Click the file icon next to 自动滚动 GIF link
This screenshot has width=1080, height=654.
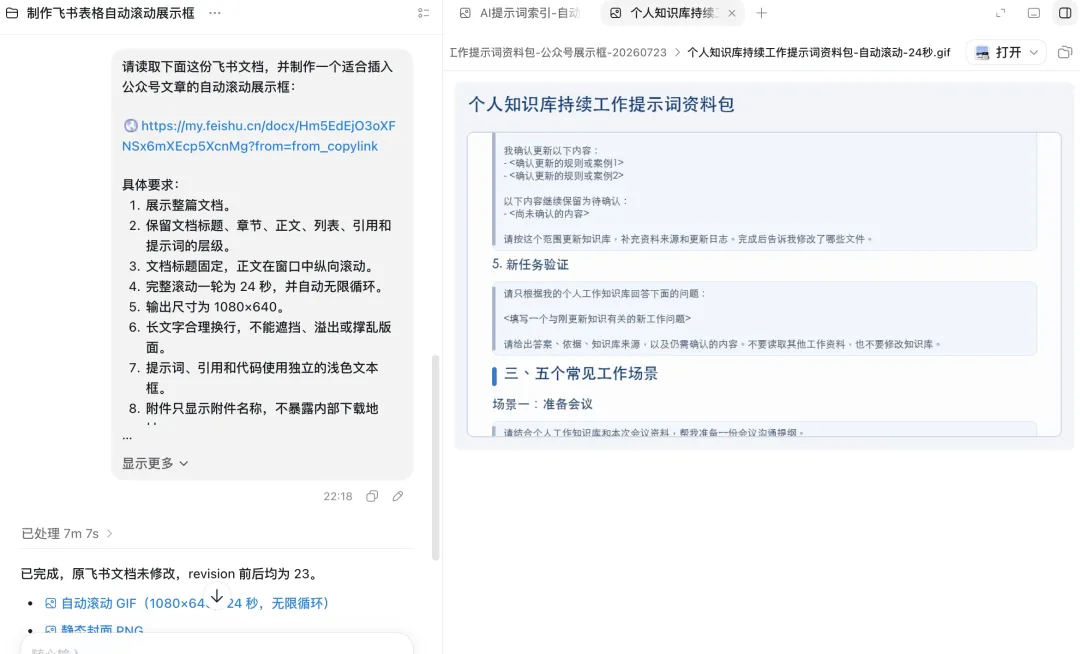point(50,603)
